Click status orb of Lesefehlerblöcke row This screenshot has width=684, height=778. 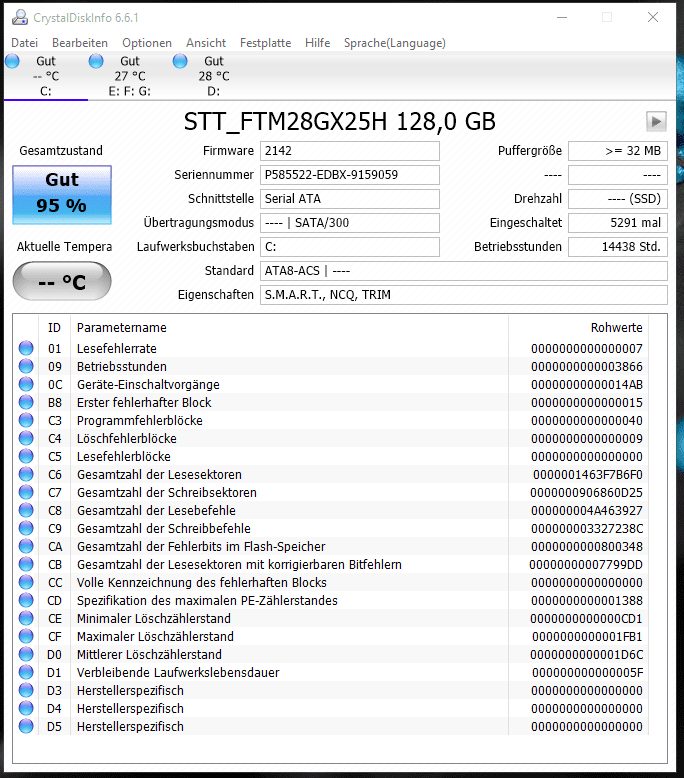[x=26, y=456]
